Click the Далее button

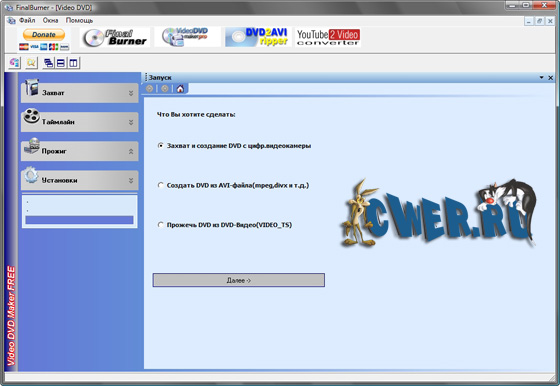click(239, 280)
